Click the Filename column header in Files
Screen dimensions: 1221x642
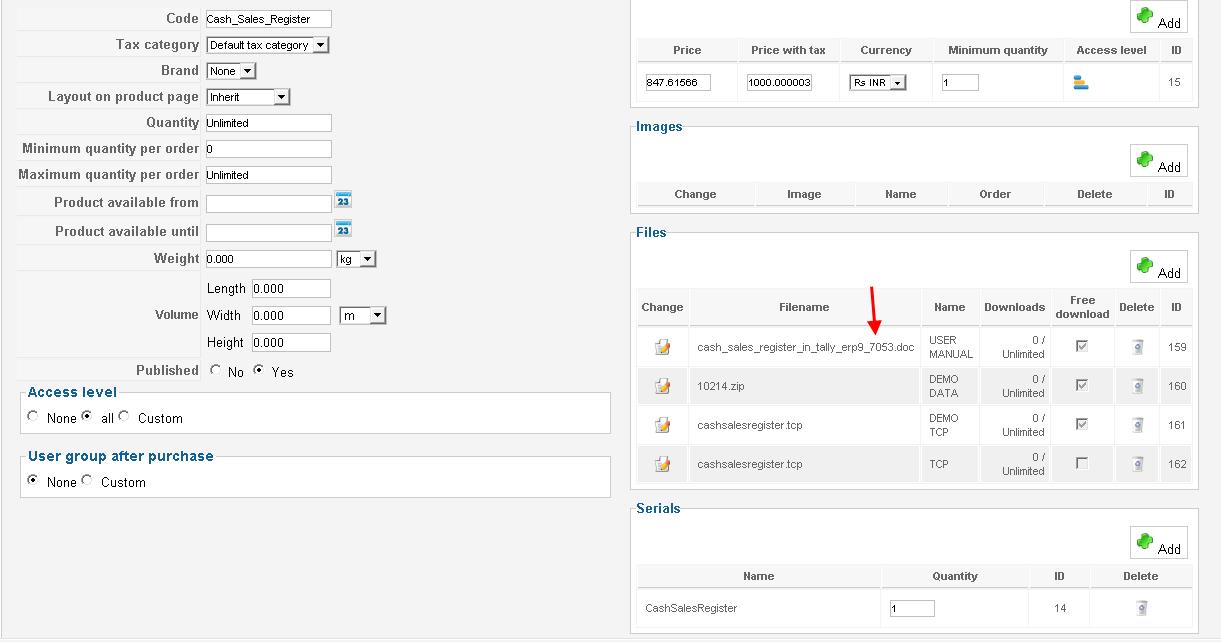(805, 307)
